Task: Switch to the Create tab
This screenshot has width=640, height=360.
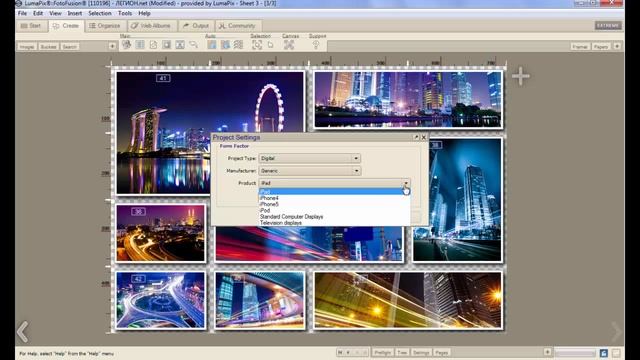Action: pos(66,26)
